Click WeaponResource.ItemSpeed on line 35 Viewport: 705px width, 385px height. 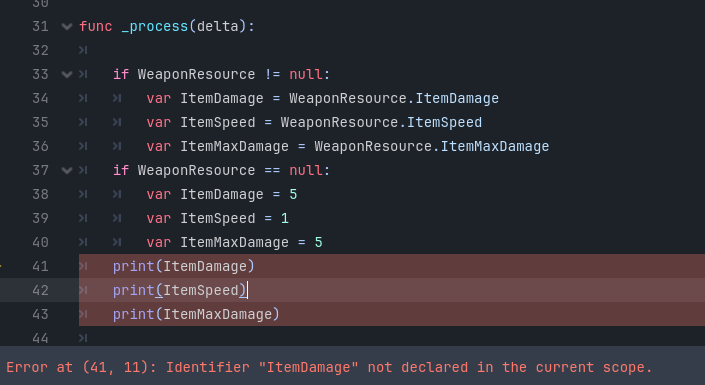381,122
